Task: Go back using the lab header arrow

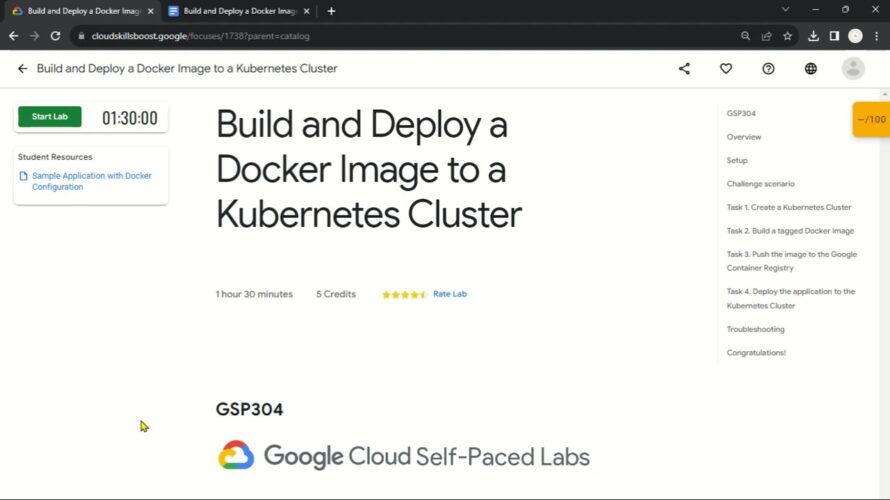Action: [x=22, y=69]
